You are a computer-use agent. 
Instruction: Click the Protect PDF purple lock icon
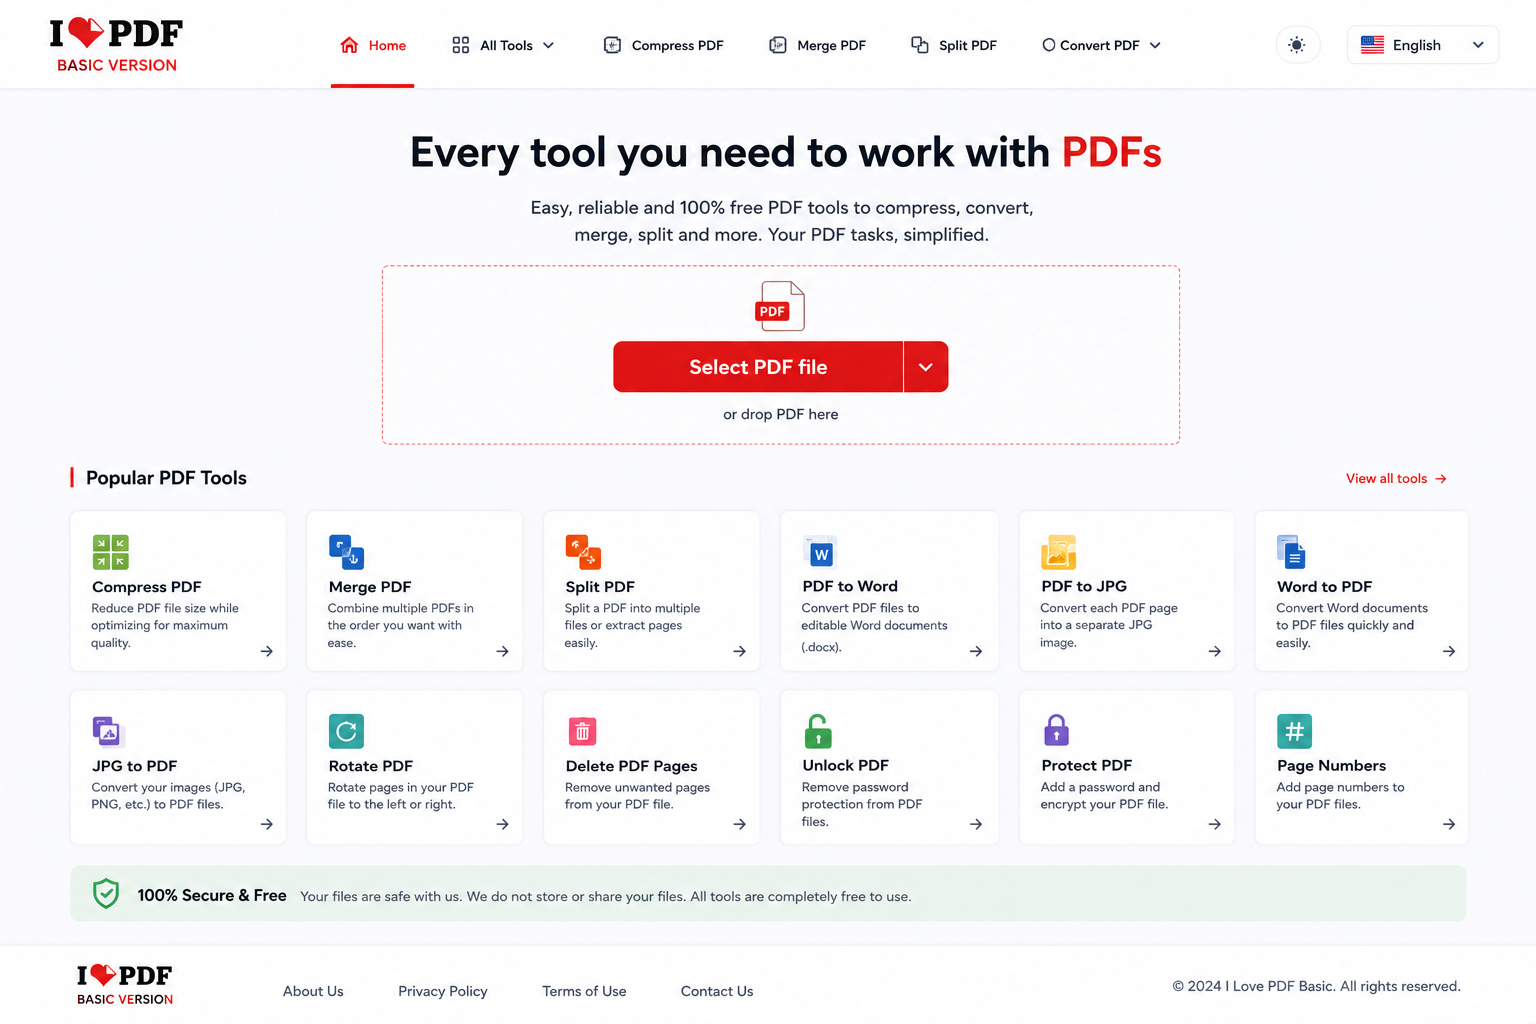coord(1057,730)
